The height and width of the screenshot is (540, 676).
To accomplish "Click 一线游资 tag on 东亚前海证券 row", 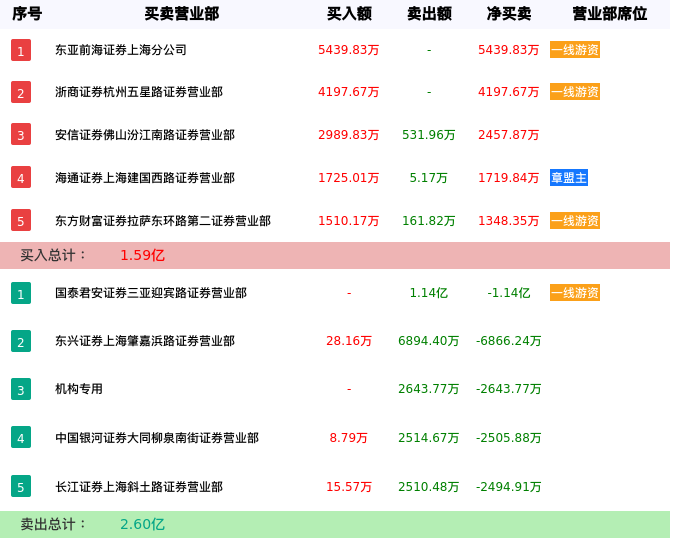I will click(575, 50).
